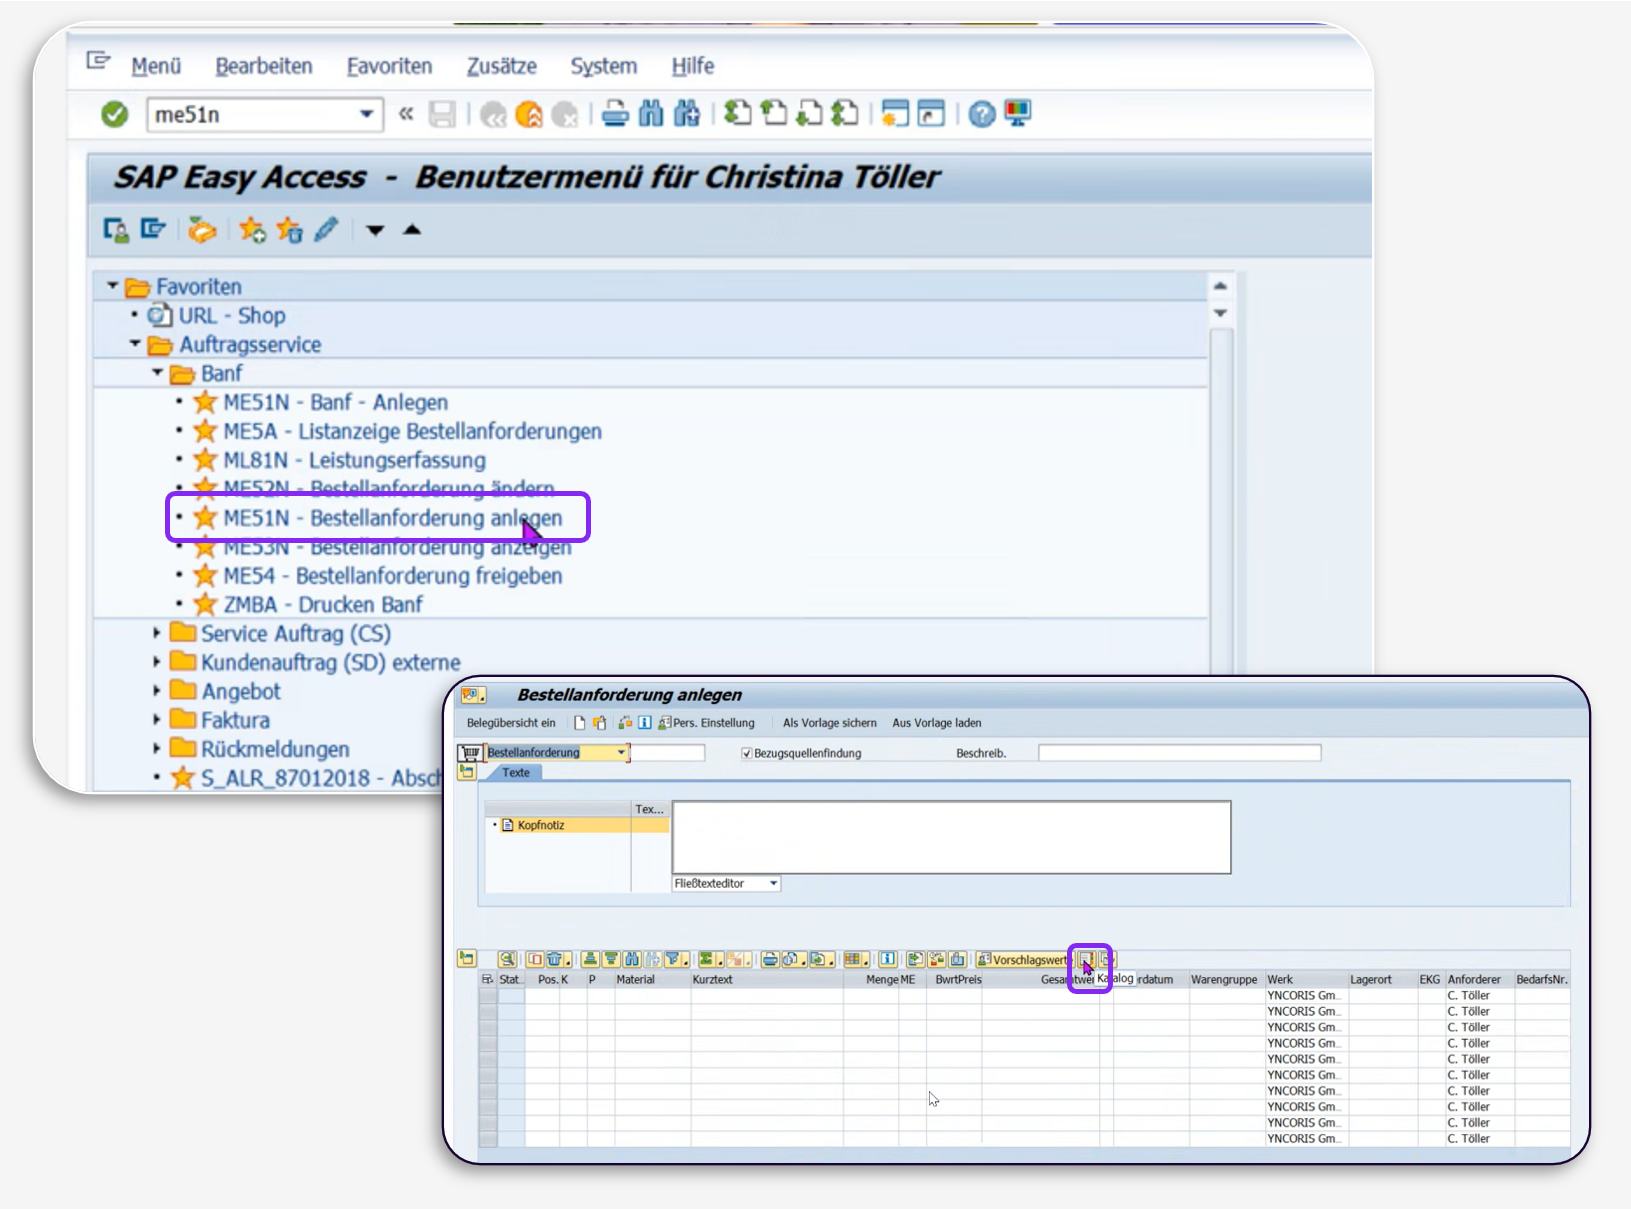
Task: Collapse the Banf folder
Action: (157, 373)
